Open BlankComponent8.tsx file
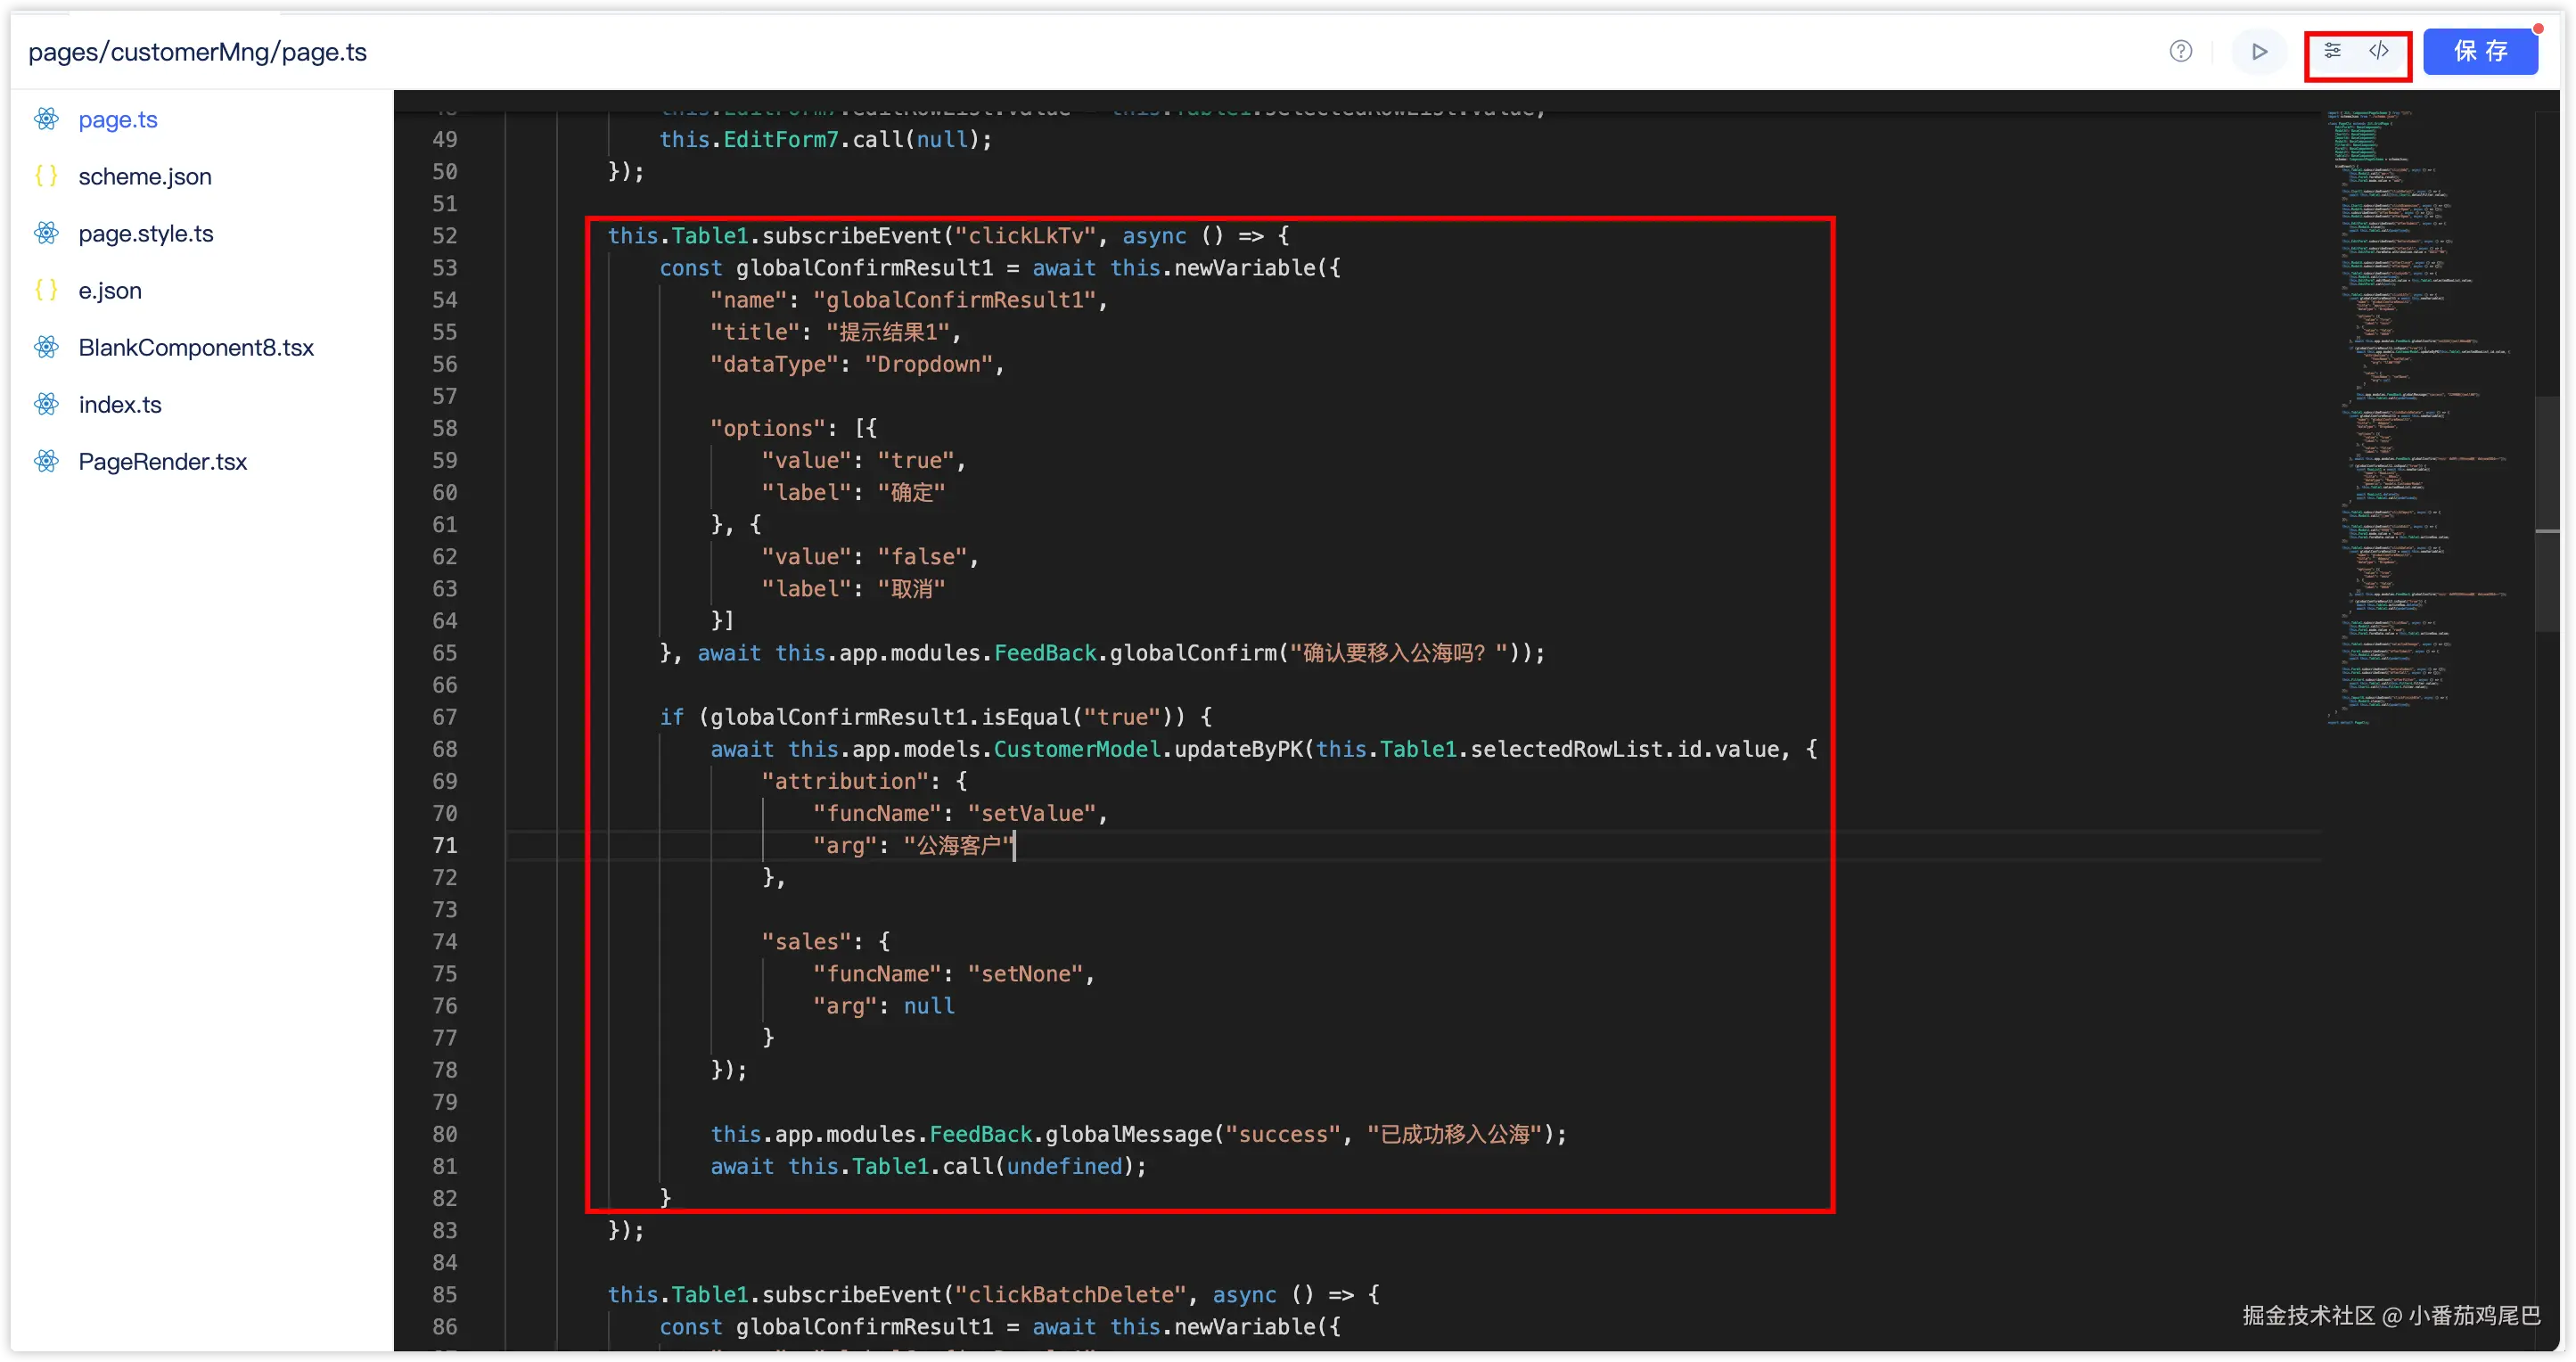Viewport: 2576px width, 1362px height. 196,348
